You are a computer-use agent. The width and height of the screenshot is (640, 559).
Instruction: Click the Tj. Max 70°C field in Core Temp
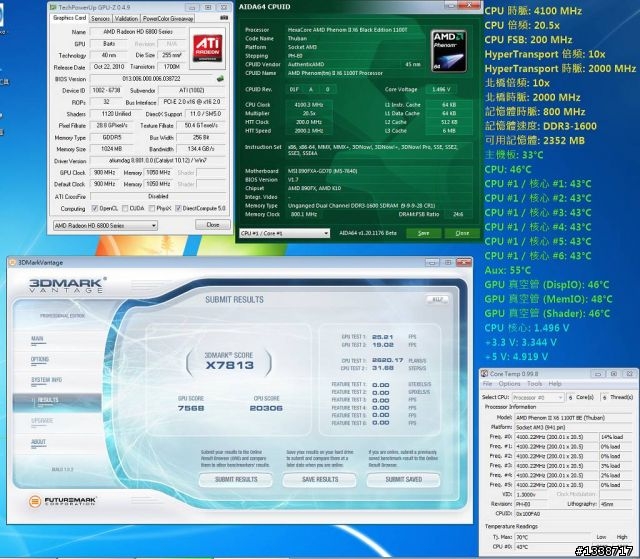[553, 537]
